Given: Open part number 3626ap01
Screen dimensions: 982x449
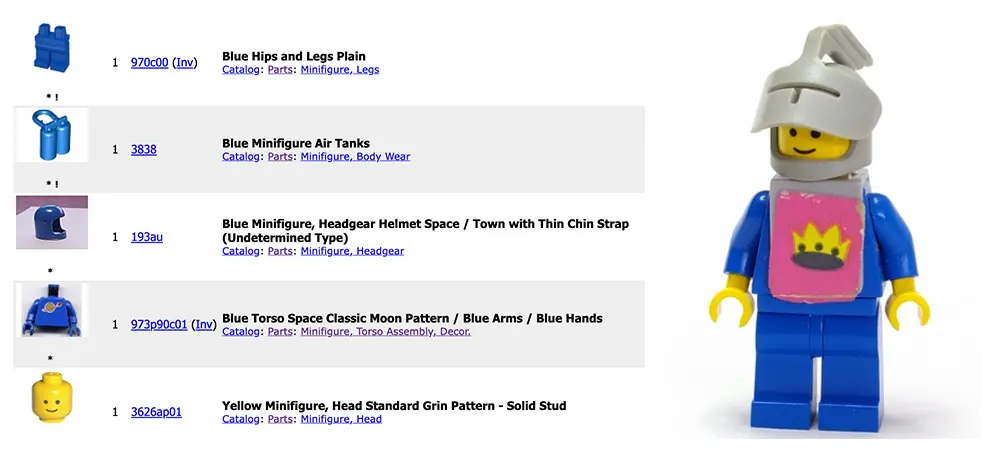Looking at the screenshot, I should pyautogui.click(x=156, y=412).
